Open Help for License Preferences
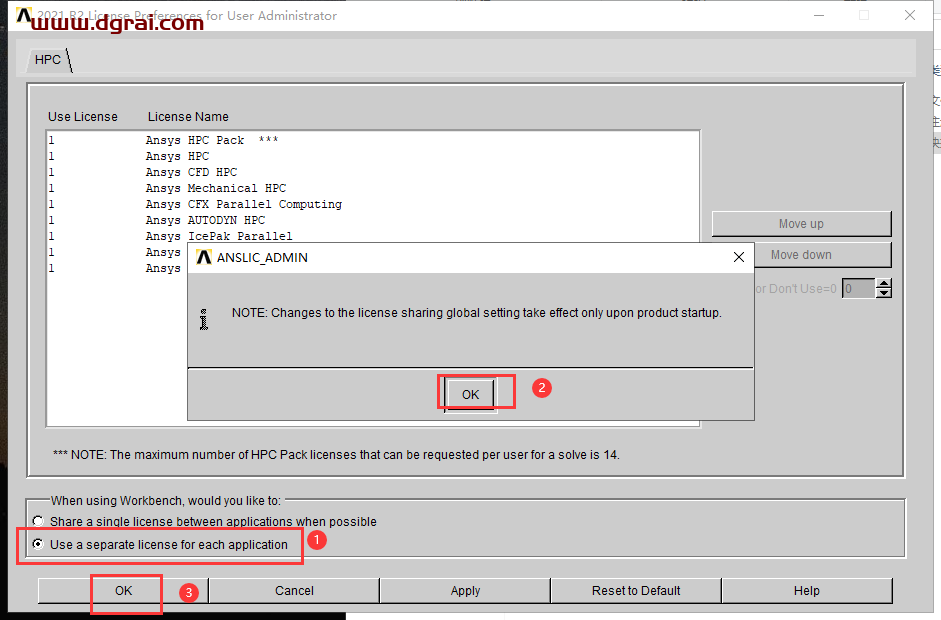This screenshot has height=620, width=941. [x=807, y=591]
